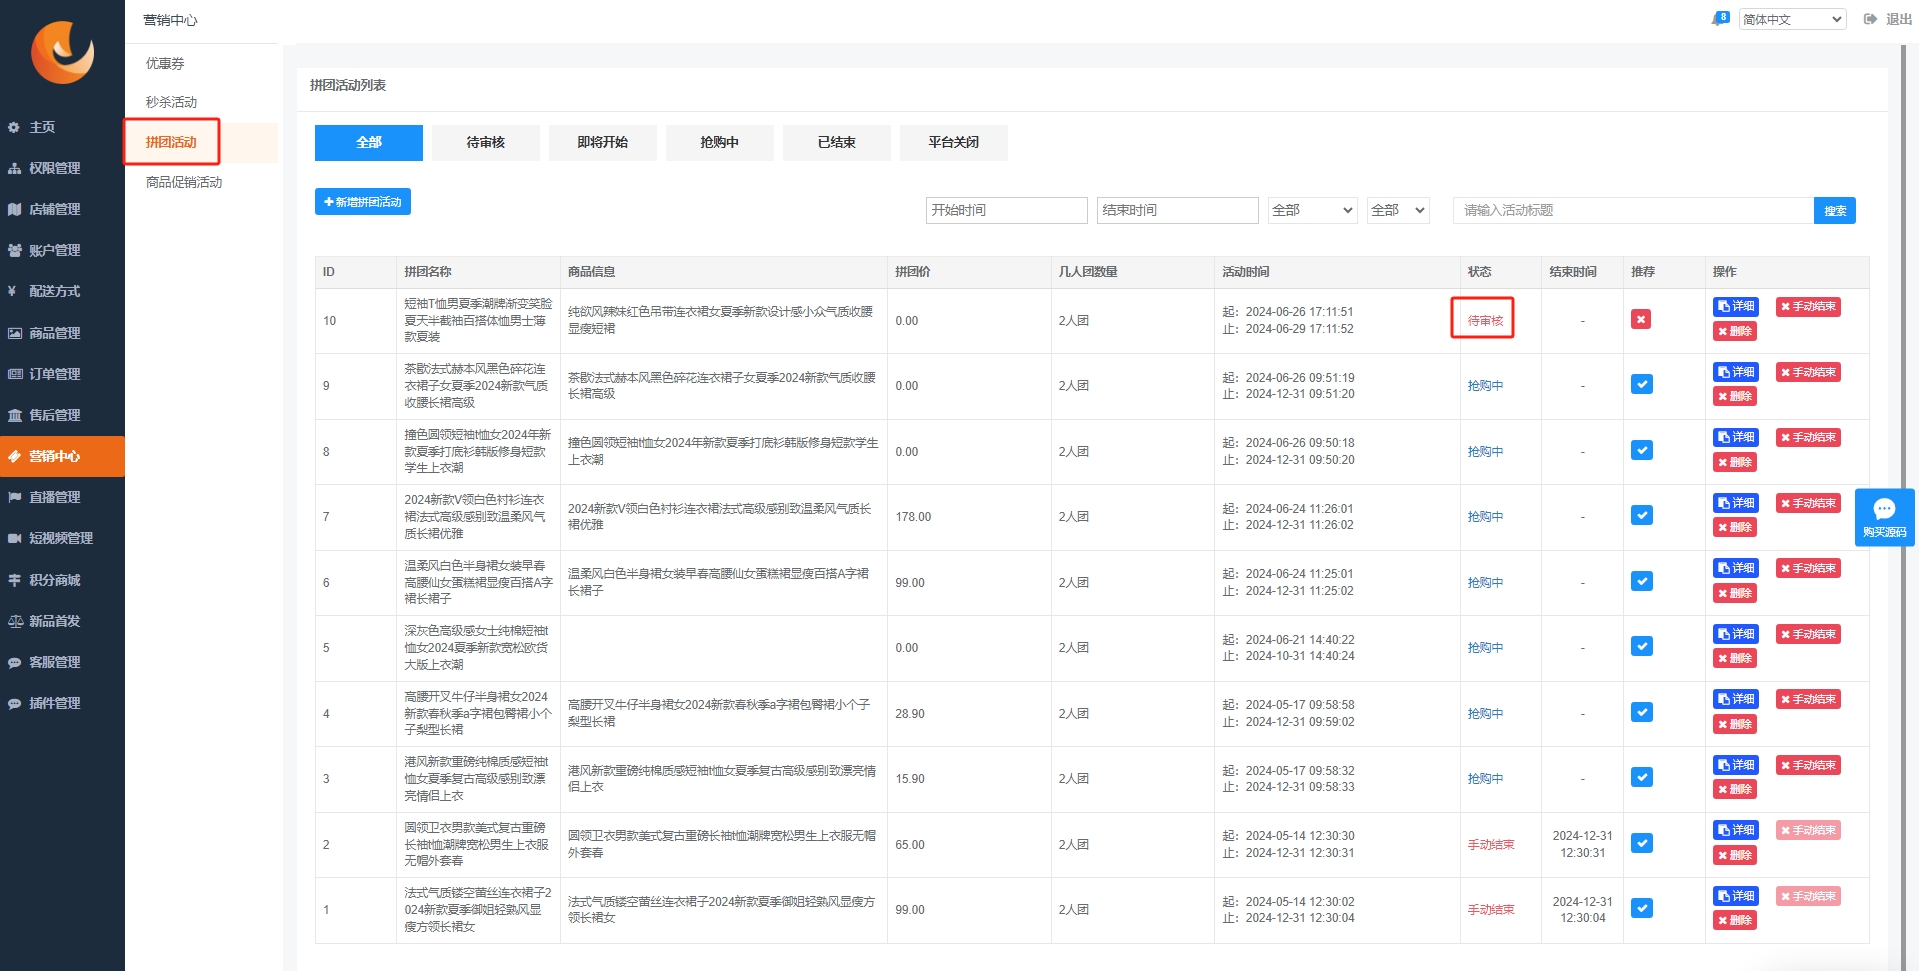
Task: Untick the recommend checkbox for ID 4
Action: pyautogui.click(x=1641, y=712)
